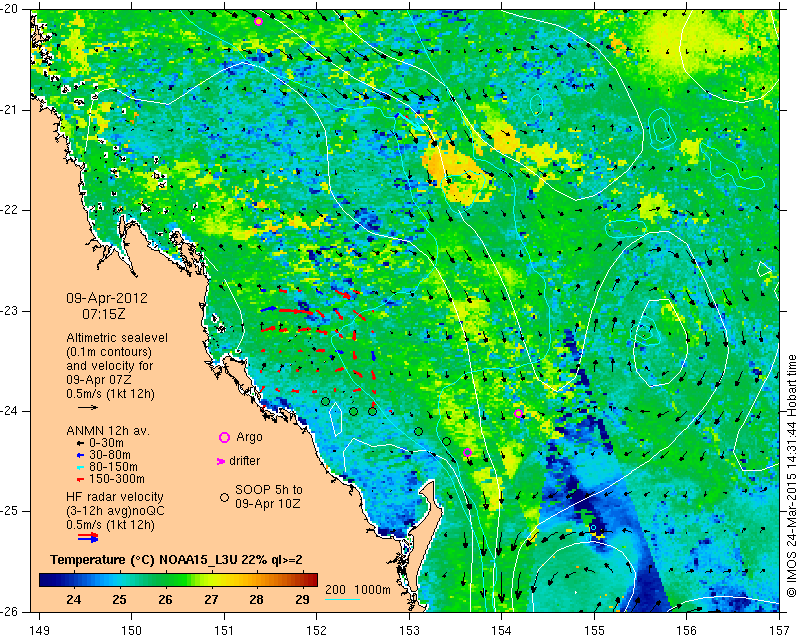The height and width of the screenshot is (640, 800).
Task: Click the black altimetric velocity scale arrow
Action: (88, 407)
